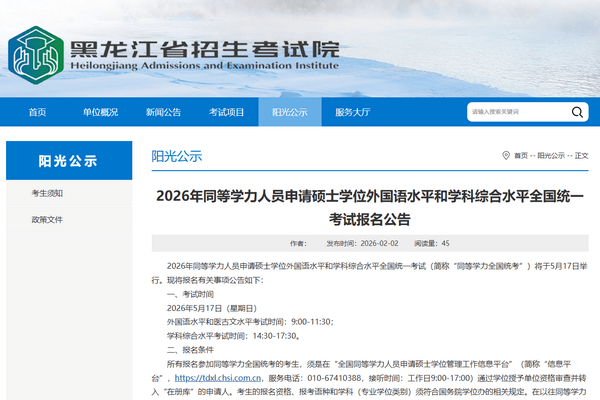The image size is (600, 400).
Task: Click the 正文 breadcrumb text
Action: click(581, 155)
